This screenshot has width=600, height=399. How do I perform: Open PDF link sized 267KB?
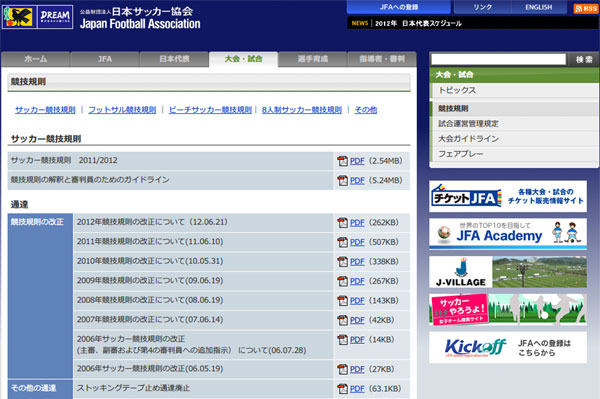(x=357, y=281)
